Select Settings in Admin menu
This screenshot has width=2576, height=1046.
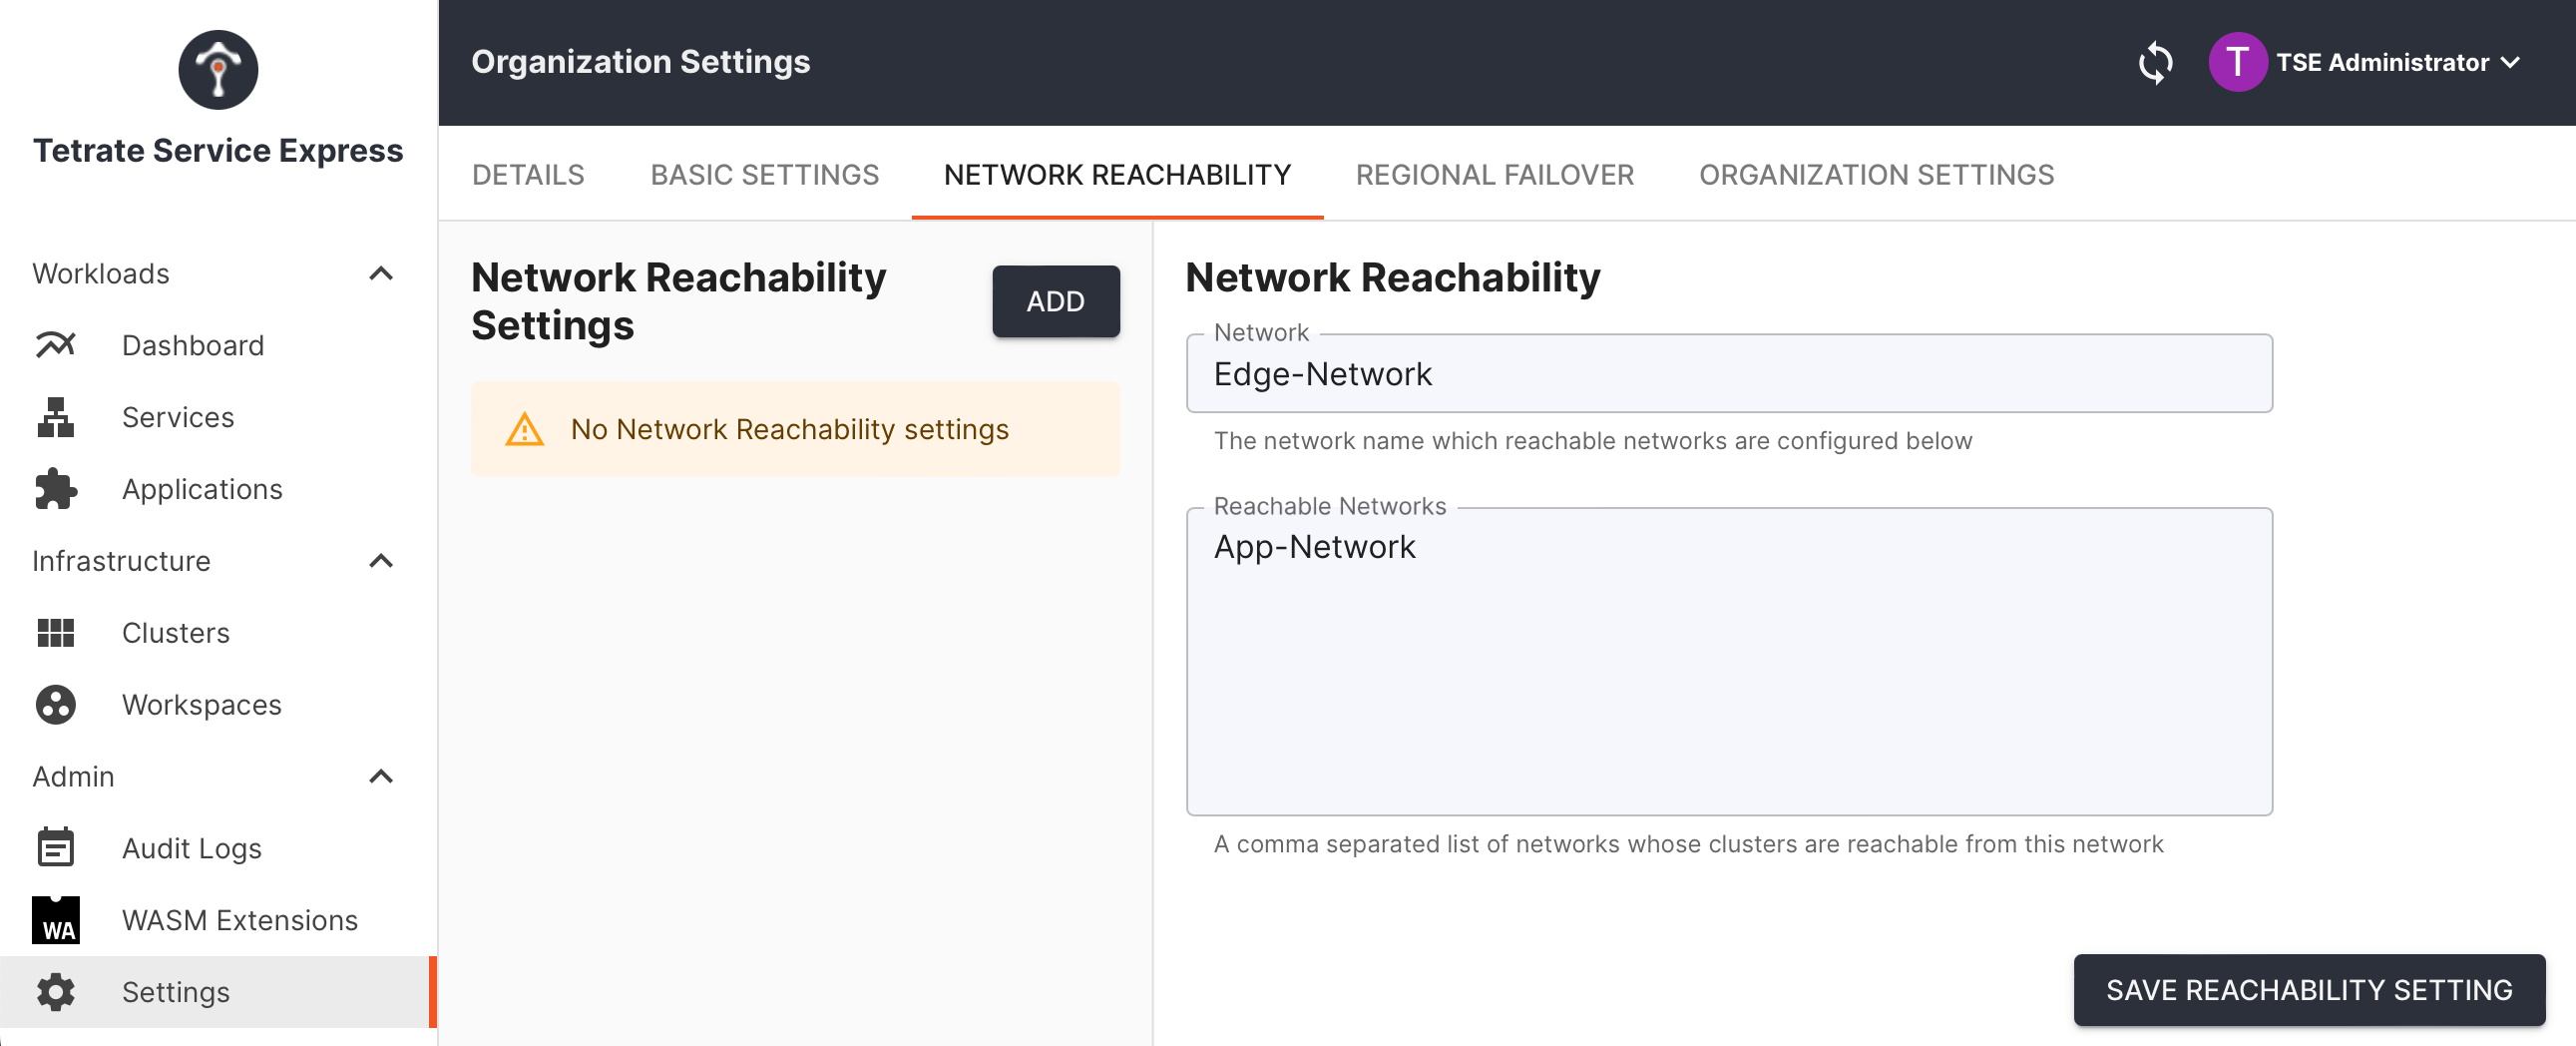tap(218, 992)
